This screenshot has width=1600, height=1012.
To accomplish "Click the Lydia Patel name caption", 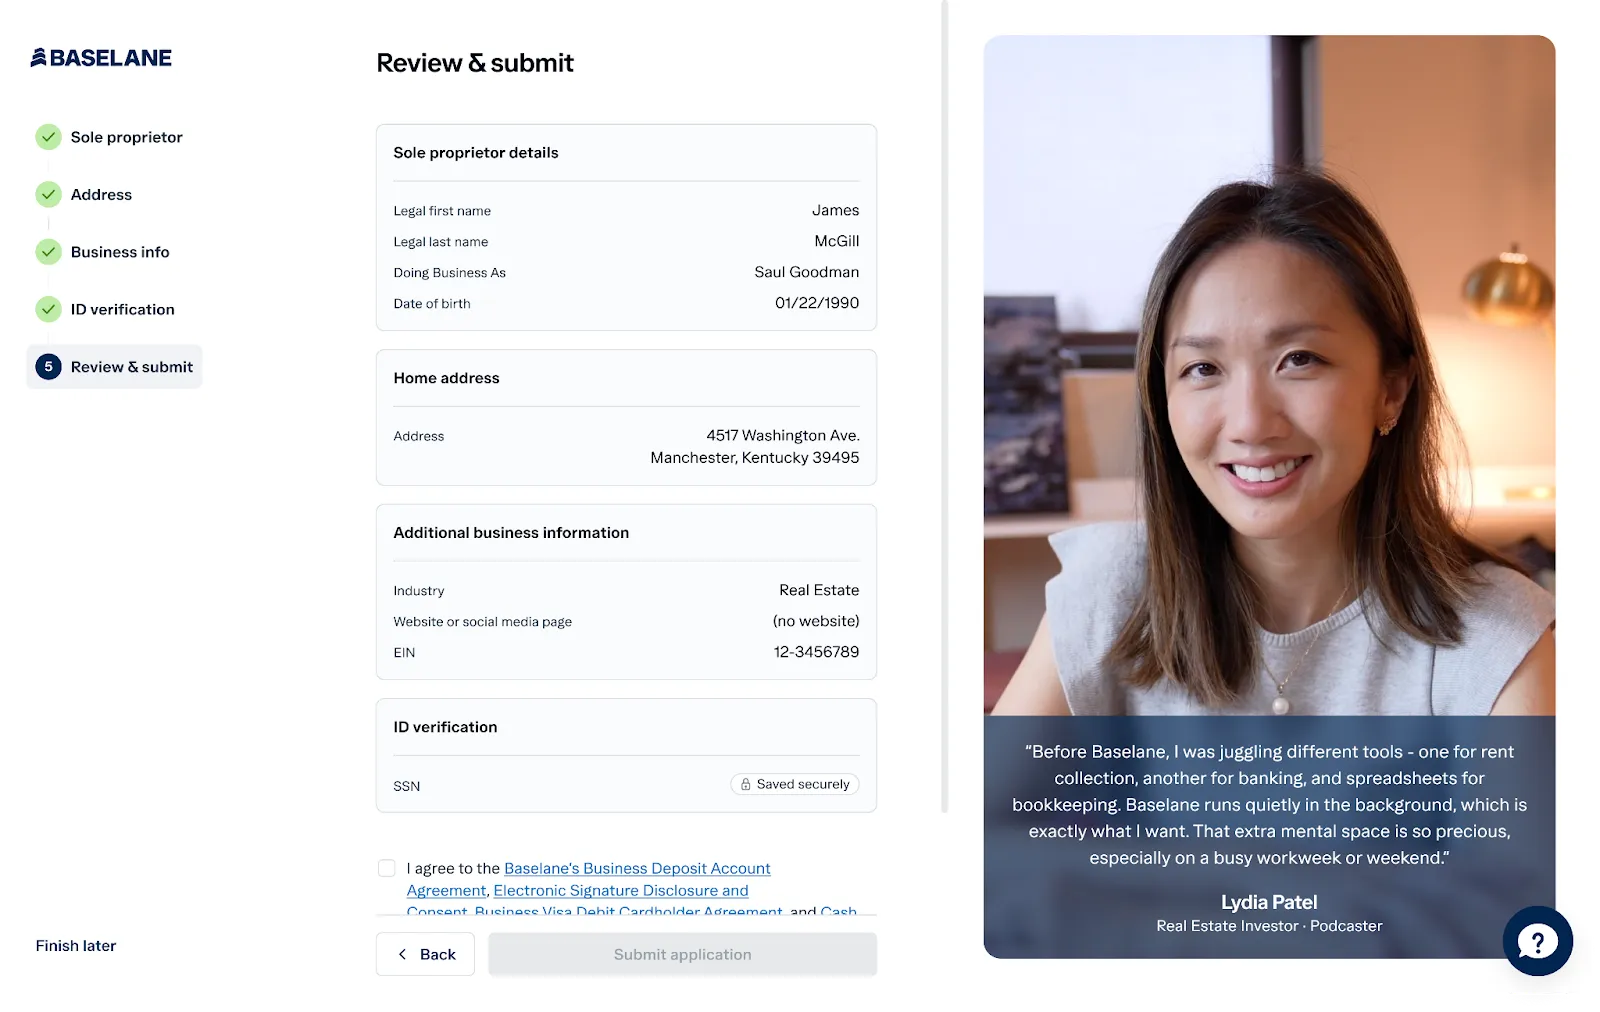I will pyautogui.click(x=1269, y=902).
